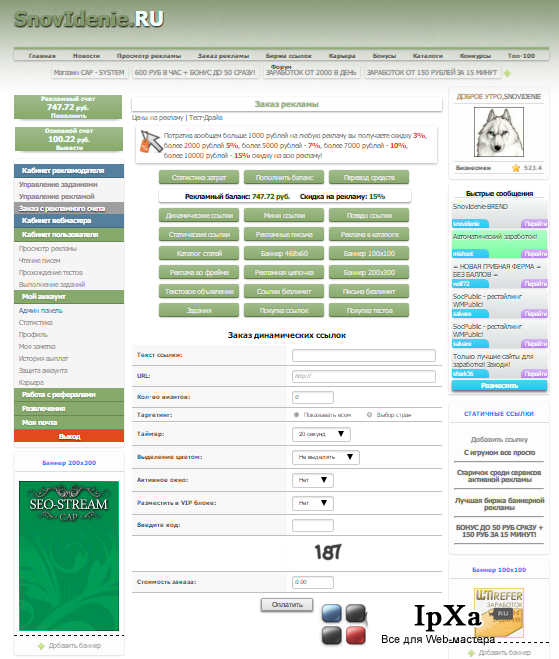Open the Бонусы menu item
Image resolution: width=559 pixels, height=659 pixels.
coord(384,56)
